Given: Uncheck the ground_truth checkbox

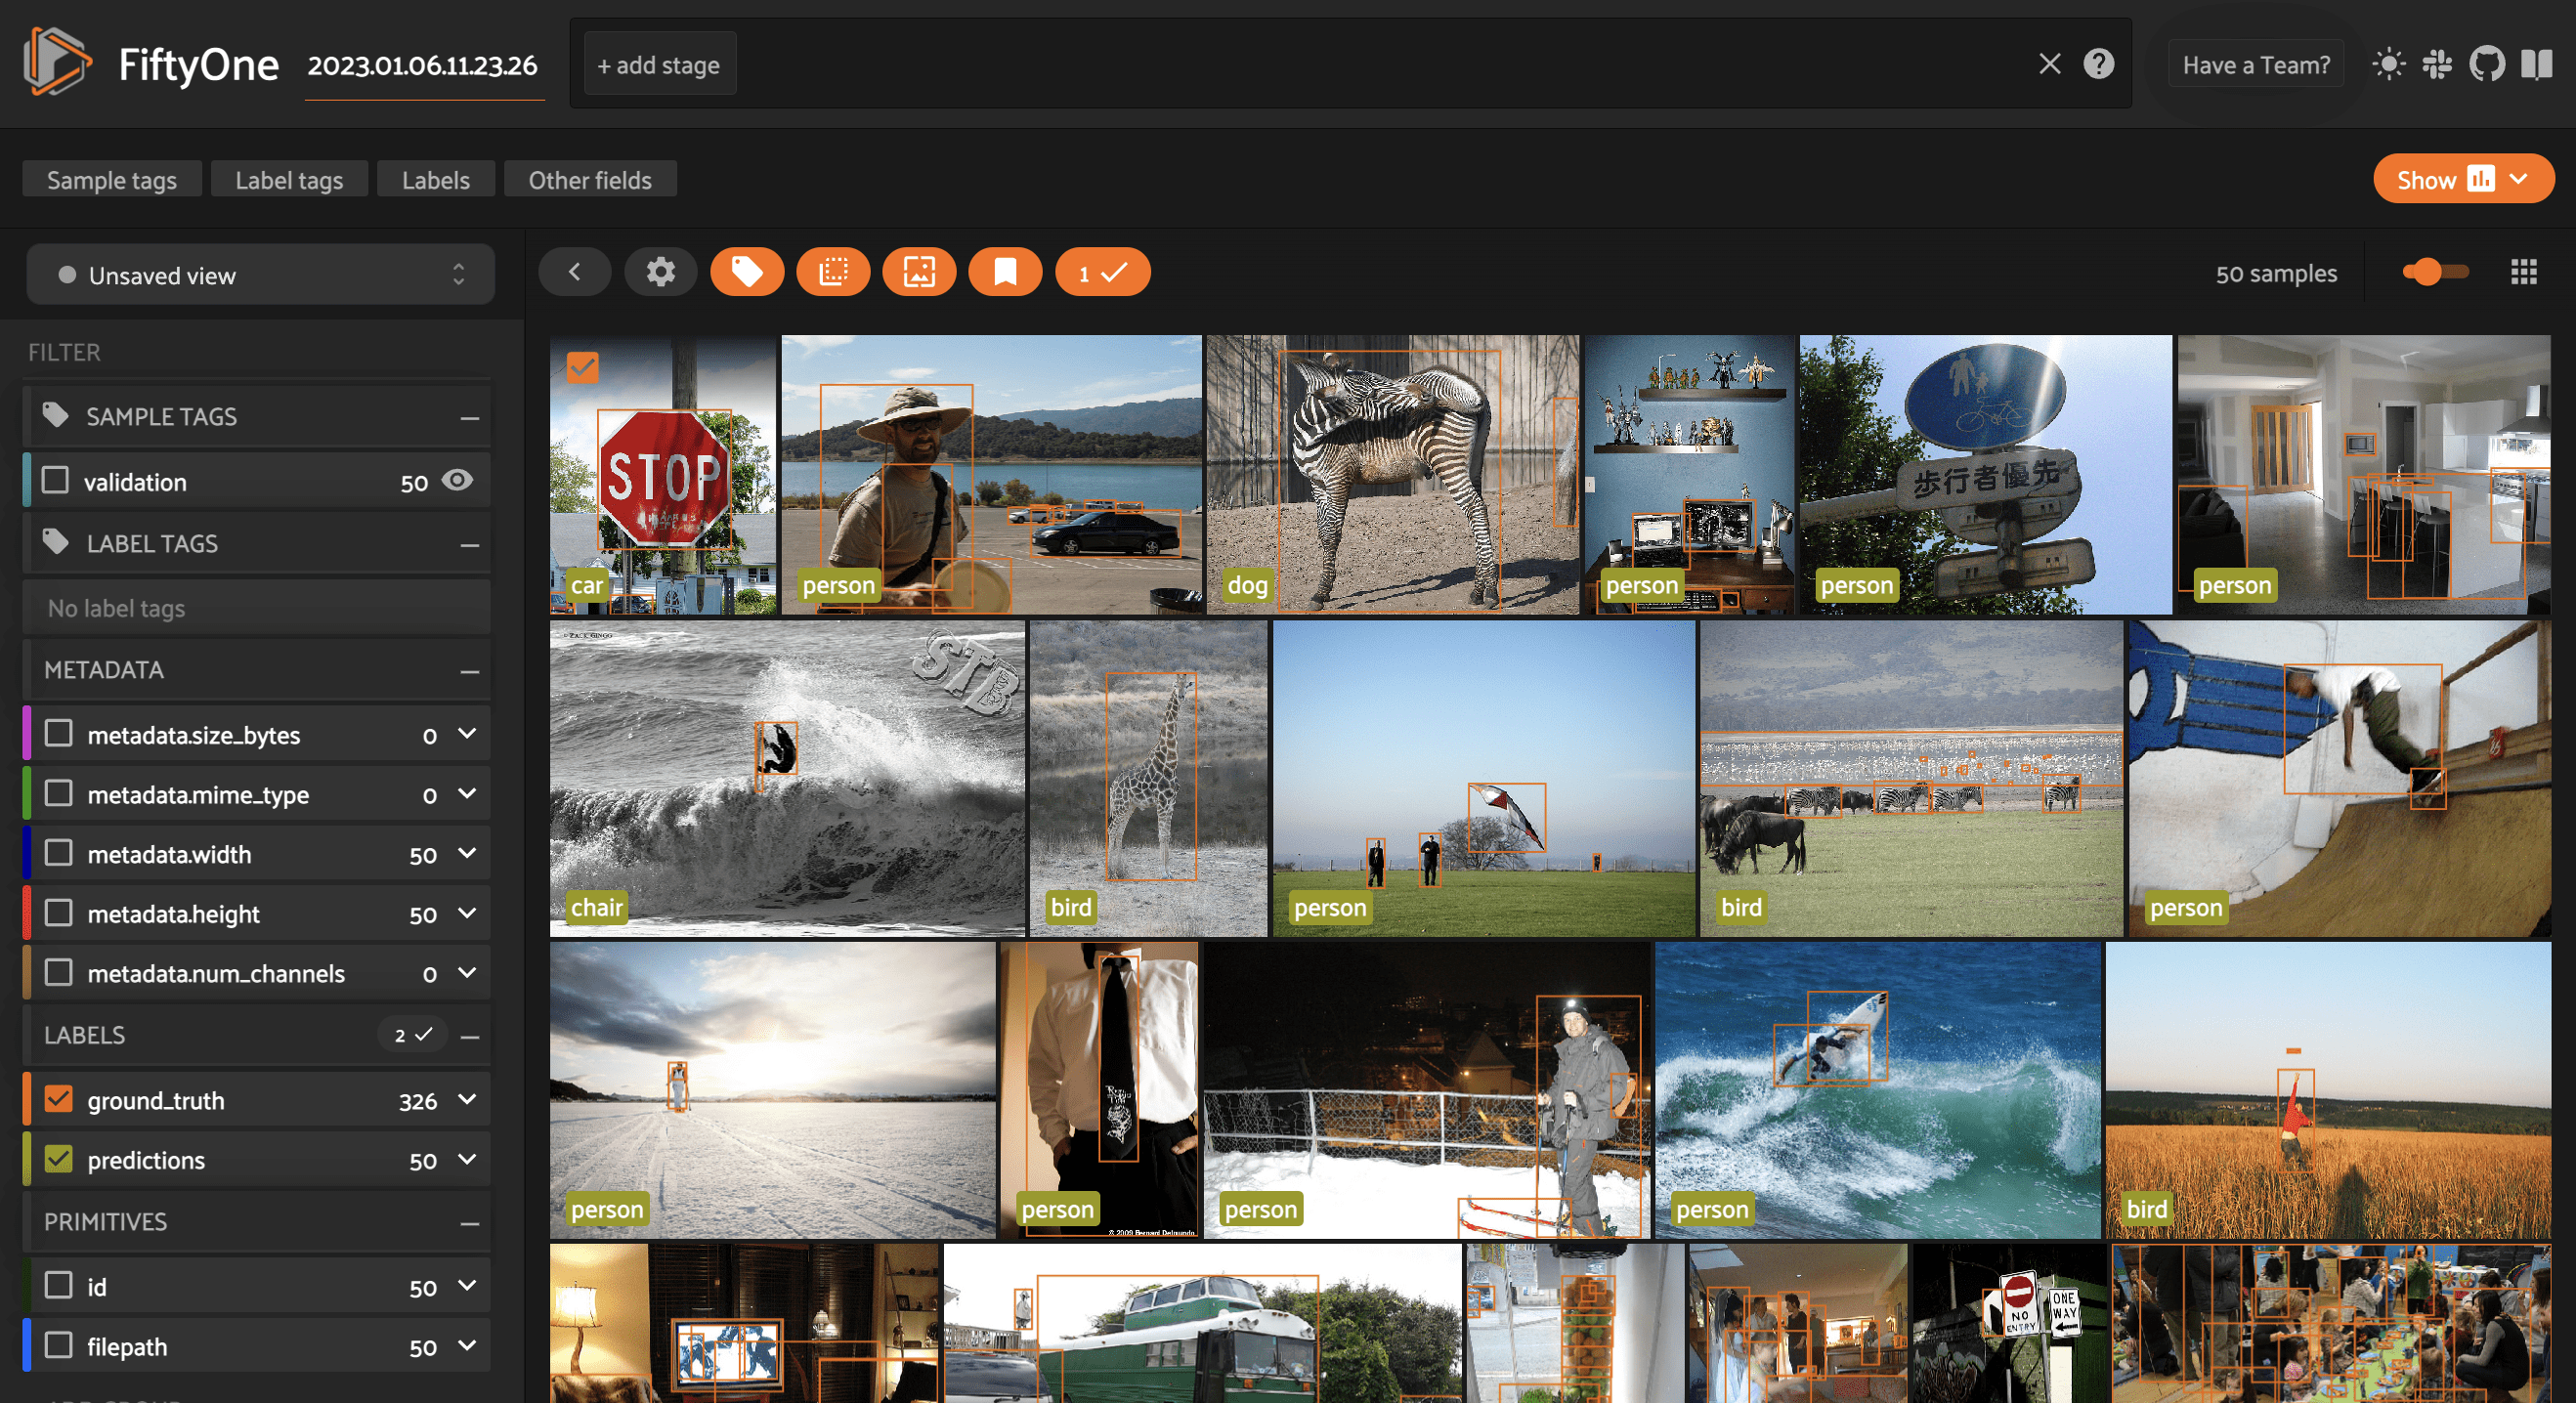Looking at the screenshot, I should 59,1099.
